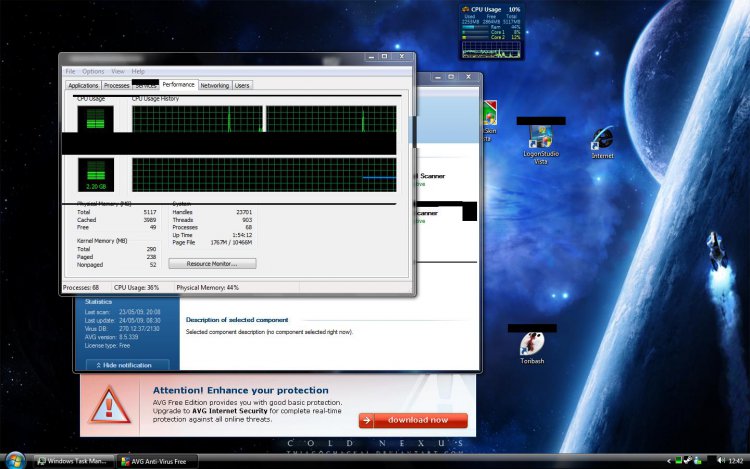Click the Windows Start orb

(15, 459)
